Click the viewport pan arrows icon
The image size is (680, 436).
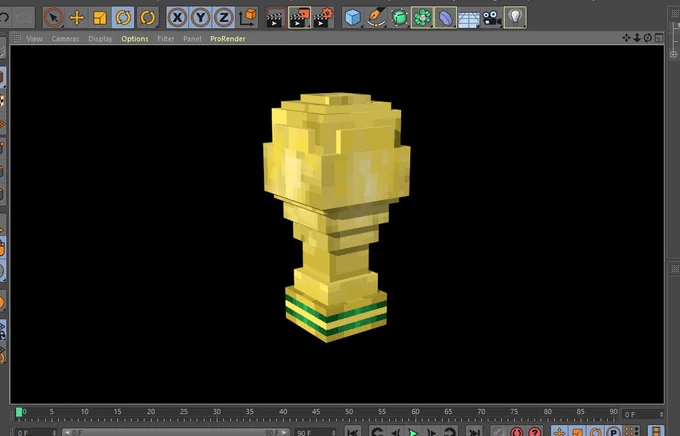pyautogui.click(x=626, y=38)
